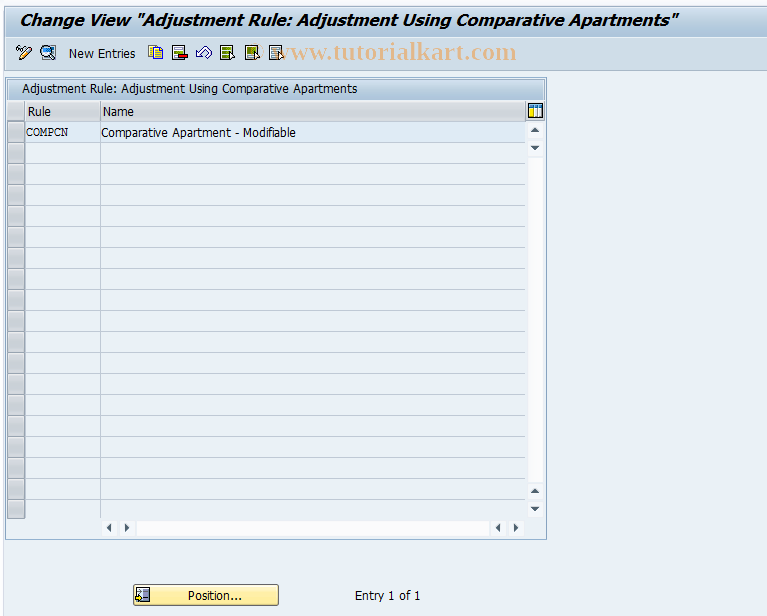Click the up arrow directly under the column settings icon
This screenshot has width=767, height=616.
coord(535,130)
